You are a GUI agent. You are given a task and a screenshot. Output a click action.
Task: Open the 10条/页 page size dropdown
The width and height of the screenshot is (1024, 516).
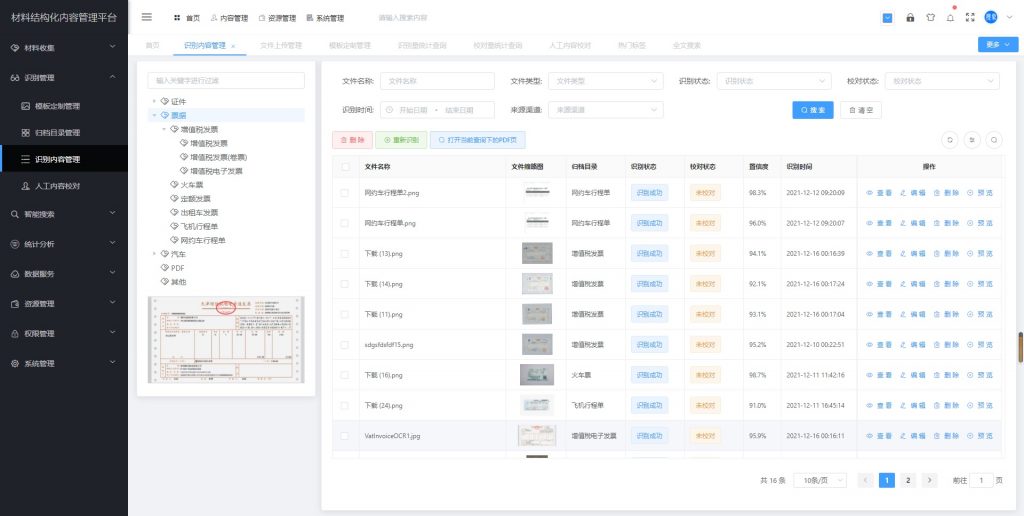[820, 480]
